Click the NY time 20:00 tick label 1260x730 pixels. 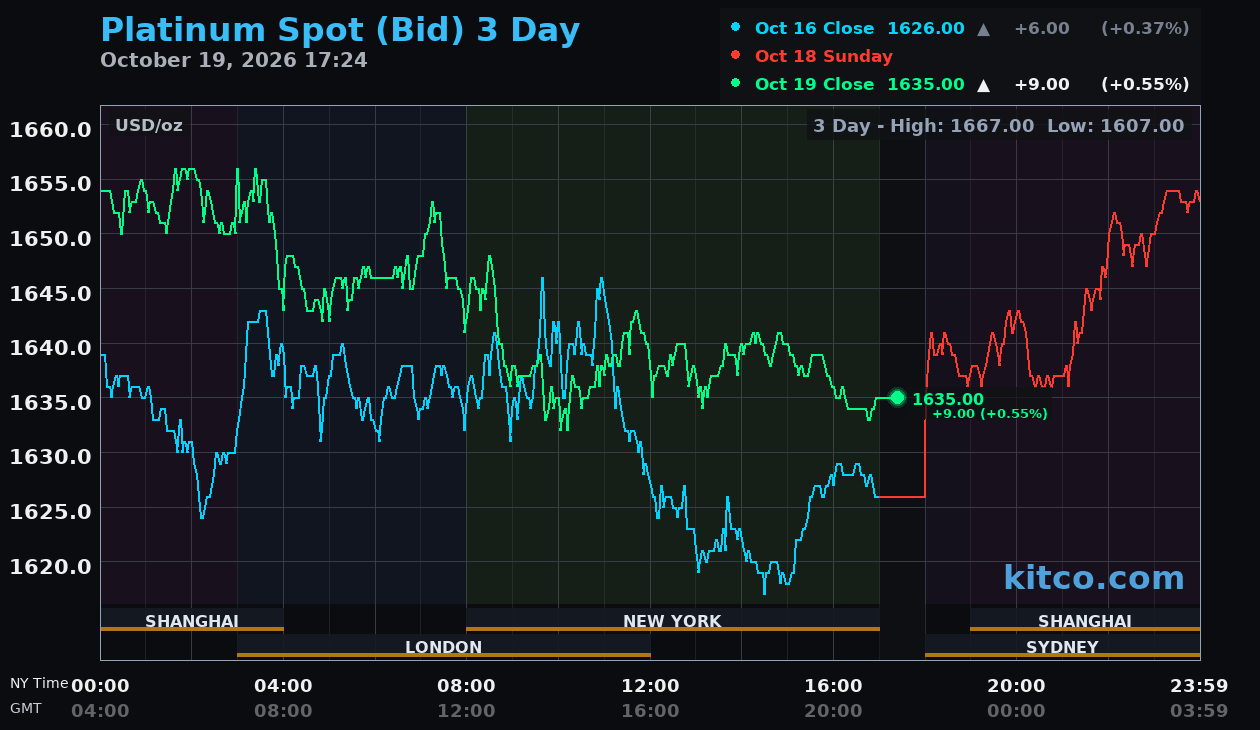1016,686
